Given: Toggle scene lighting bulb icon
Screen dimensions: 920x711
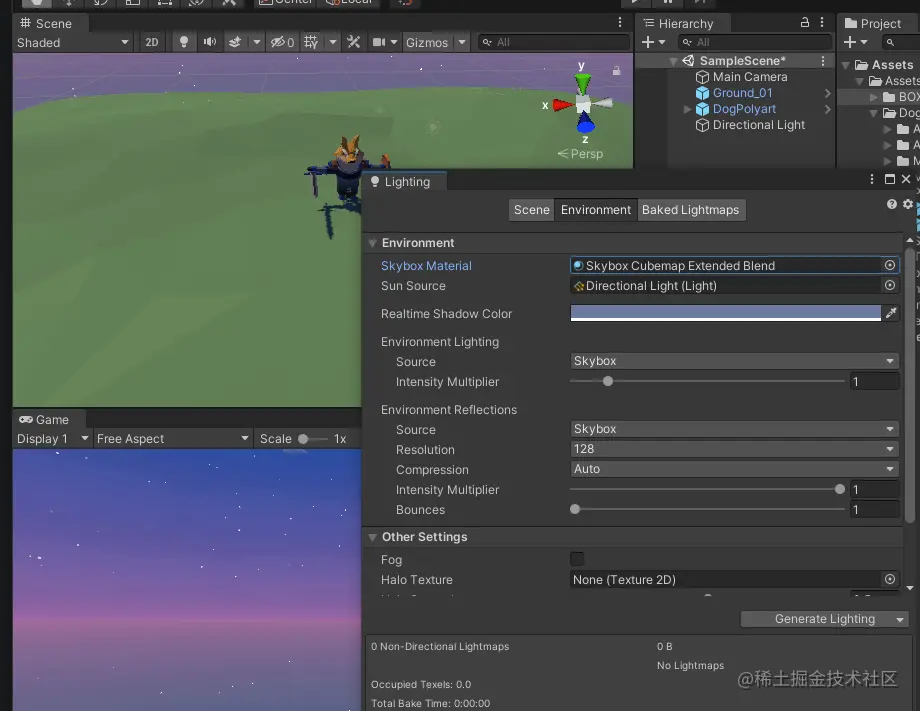Looking at the screenshot, I should coord(184,42).
